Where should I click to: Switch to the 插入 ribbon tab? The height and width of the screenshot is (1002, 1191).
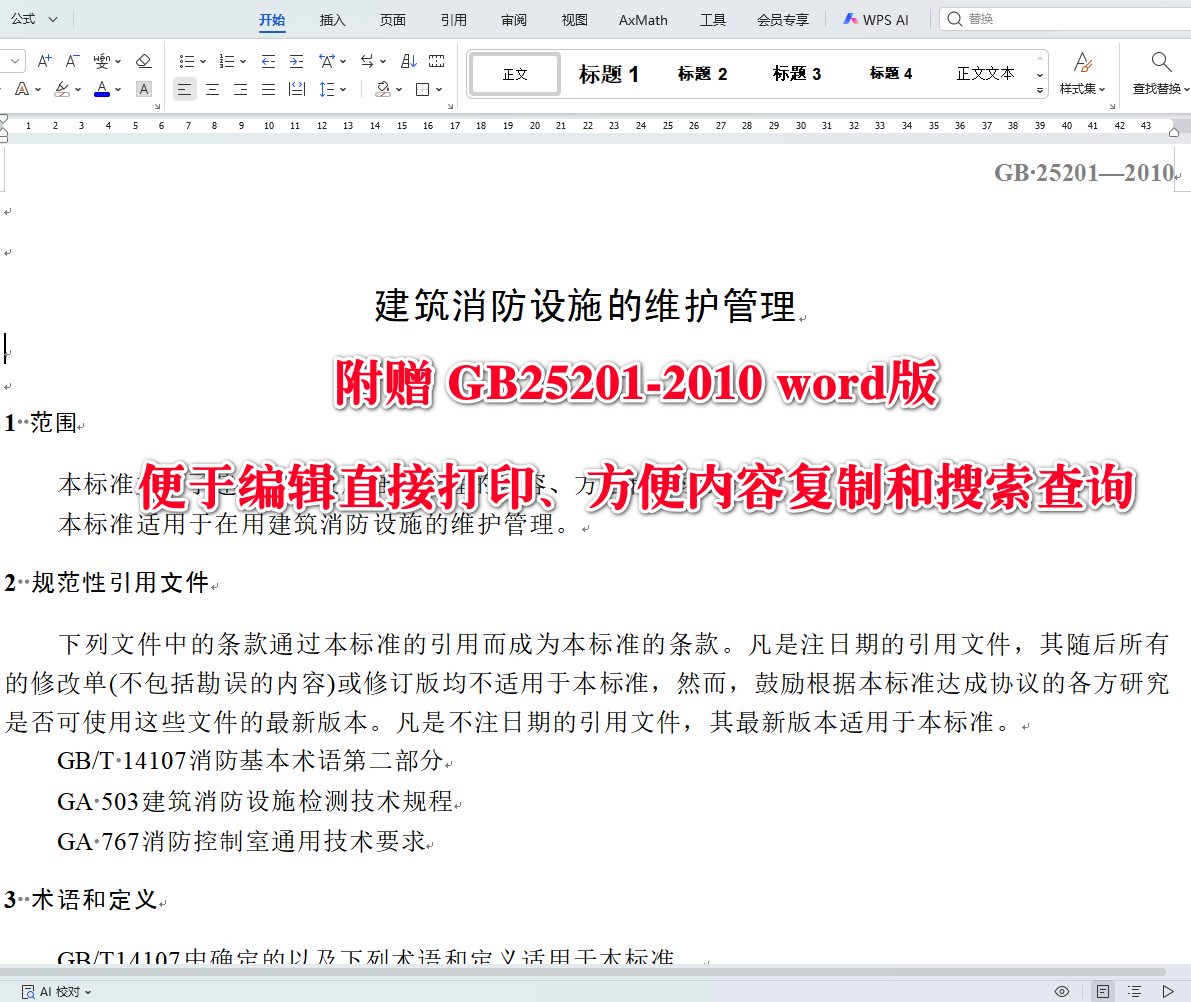332,19
